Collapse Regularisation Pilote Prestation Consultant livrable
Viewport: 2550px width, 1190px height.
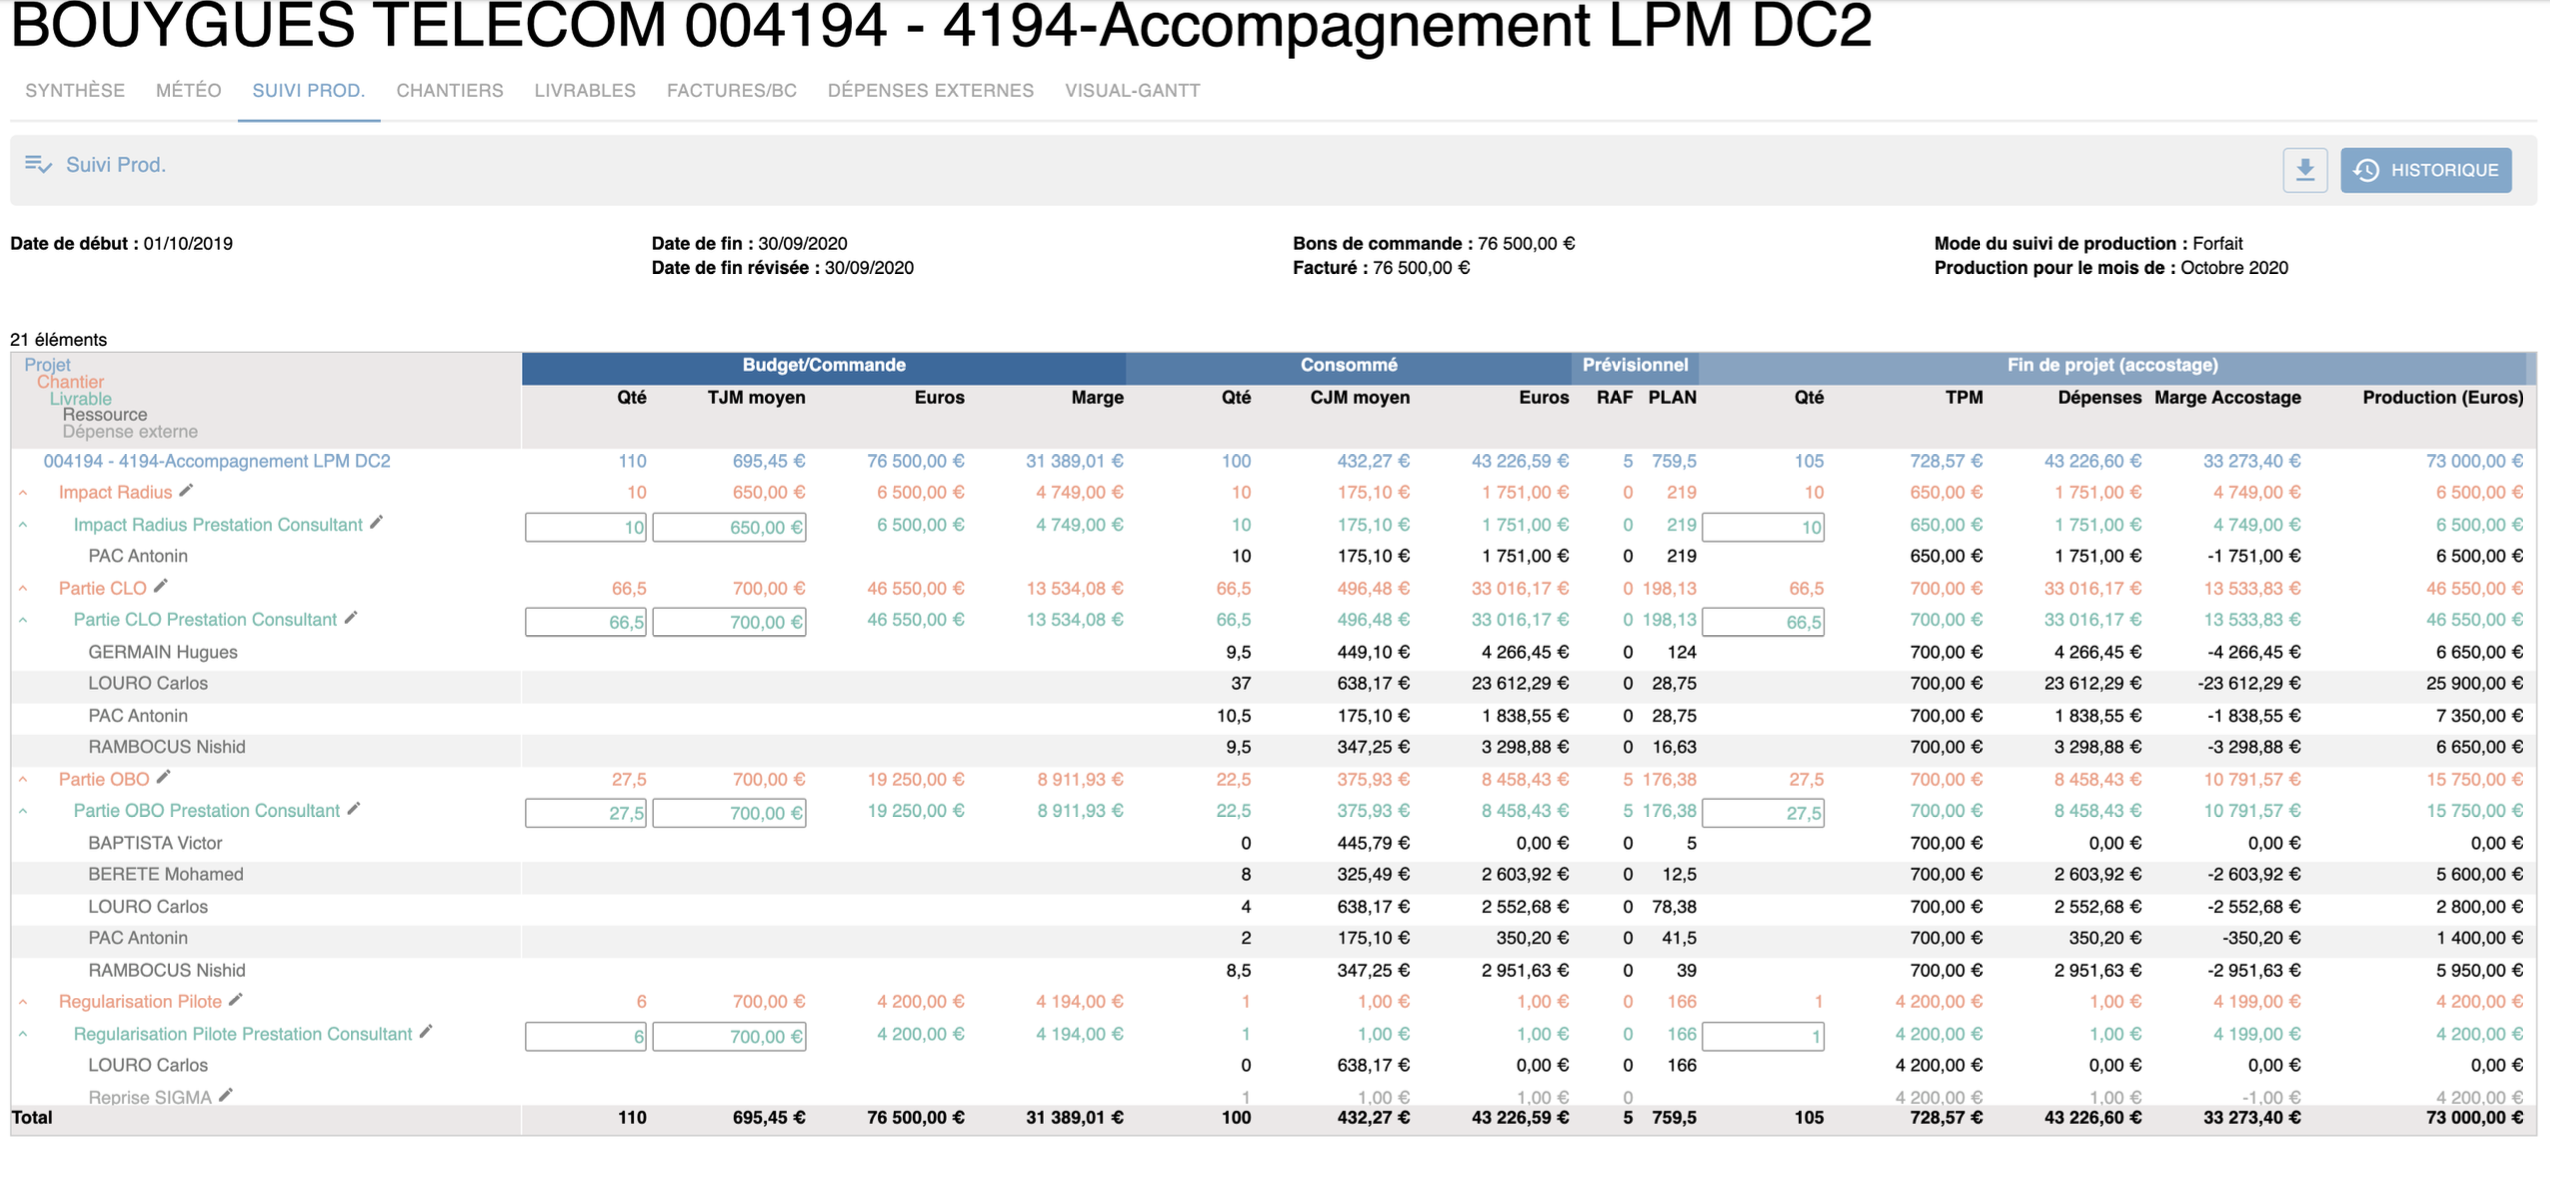pos(23,1035)
